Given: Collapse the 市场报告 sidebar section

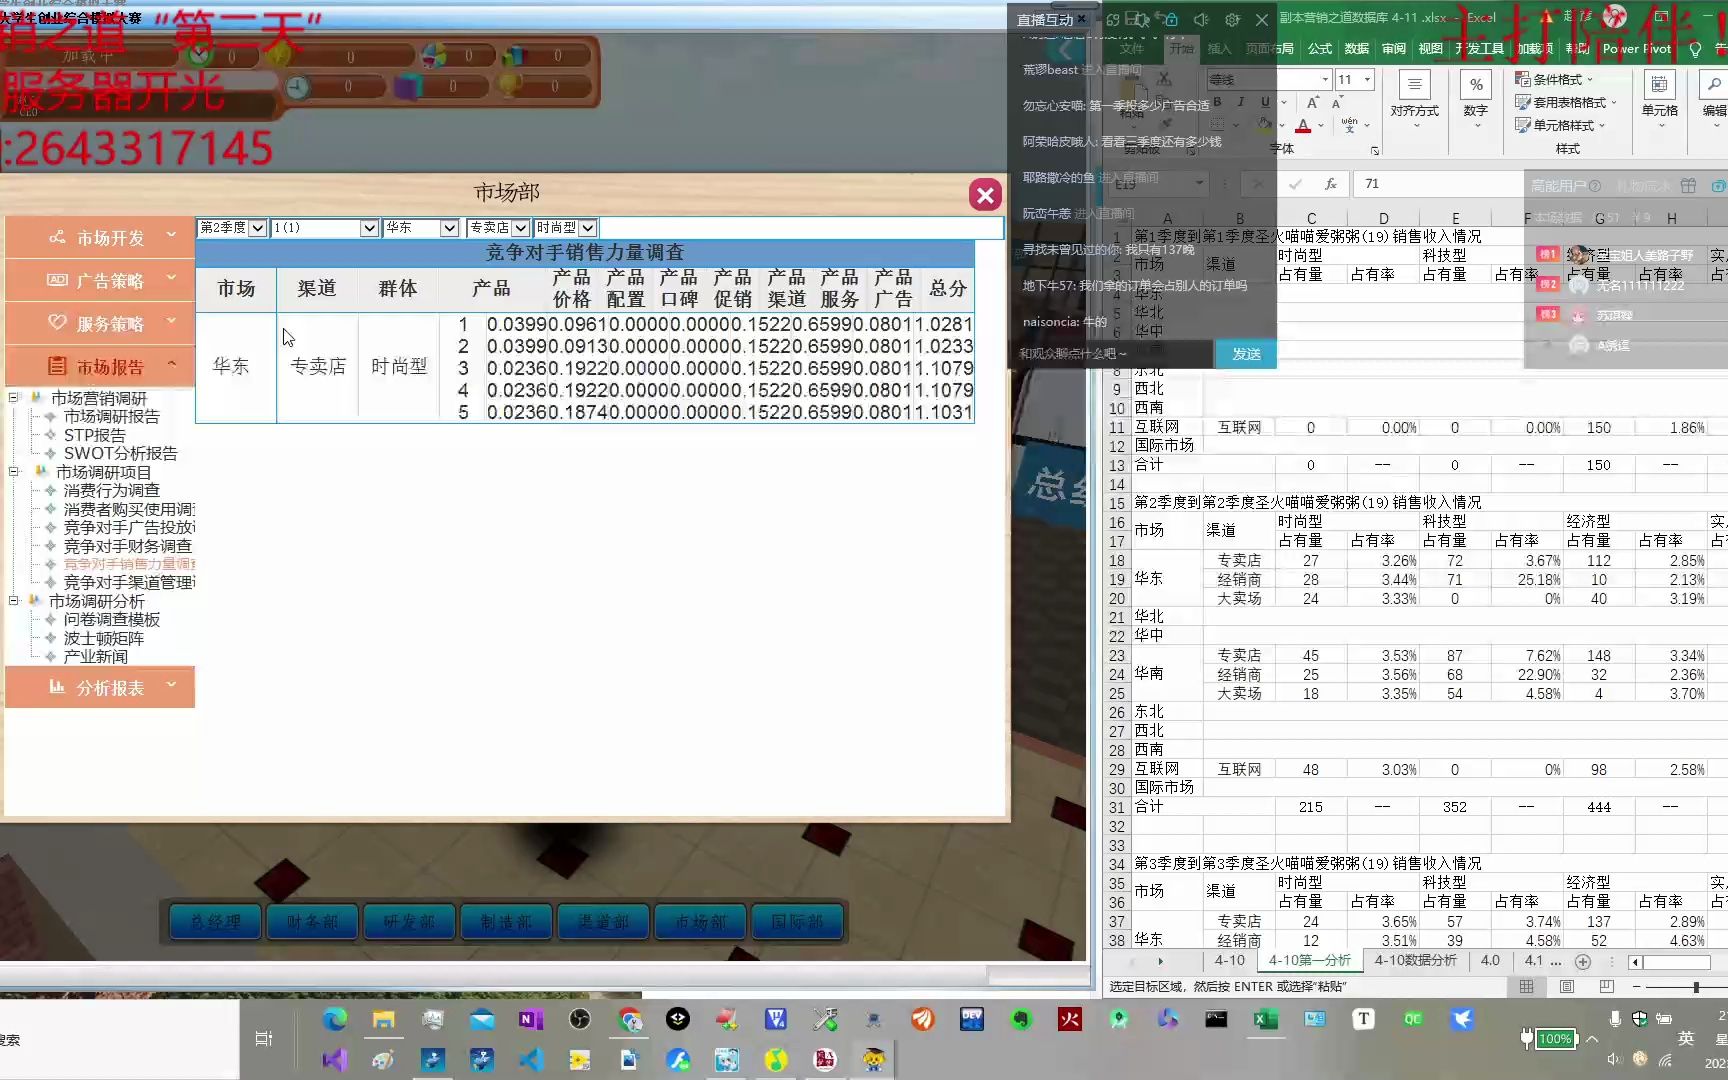Looking at the screenshot, I should coord(100,367).
